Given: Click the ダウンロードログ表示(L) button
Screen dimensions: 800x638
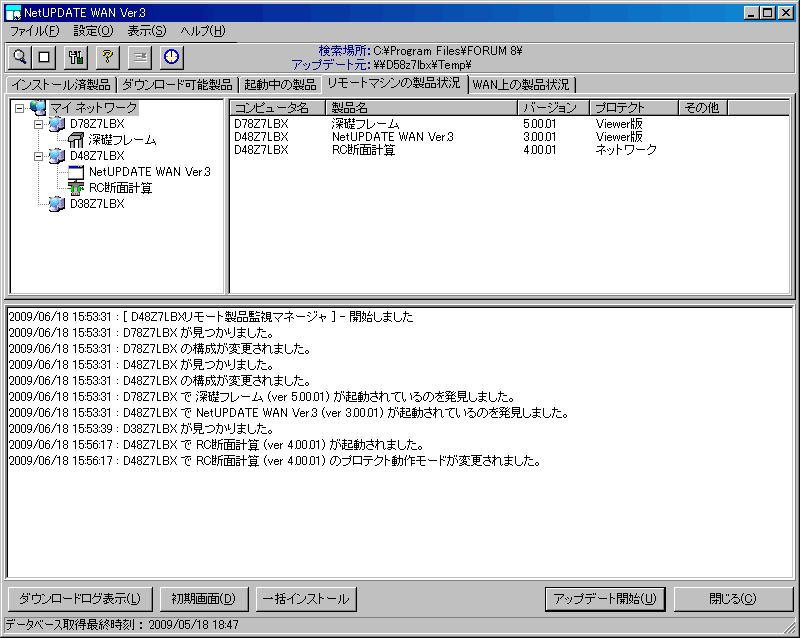Looking at the screenshot, I should (80, 599).
